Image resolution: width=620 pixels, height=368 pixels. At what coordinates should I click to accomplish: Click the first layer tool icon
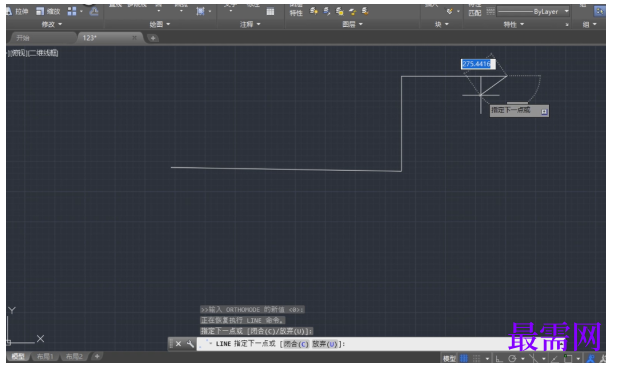314,11
